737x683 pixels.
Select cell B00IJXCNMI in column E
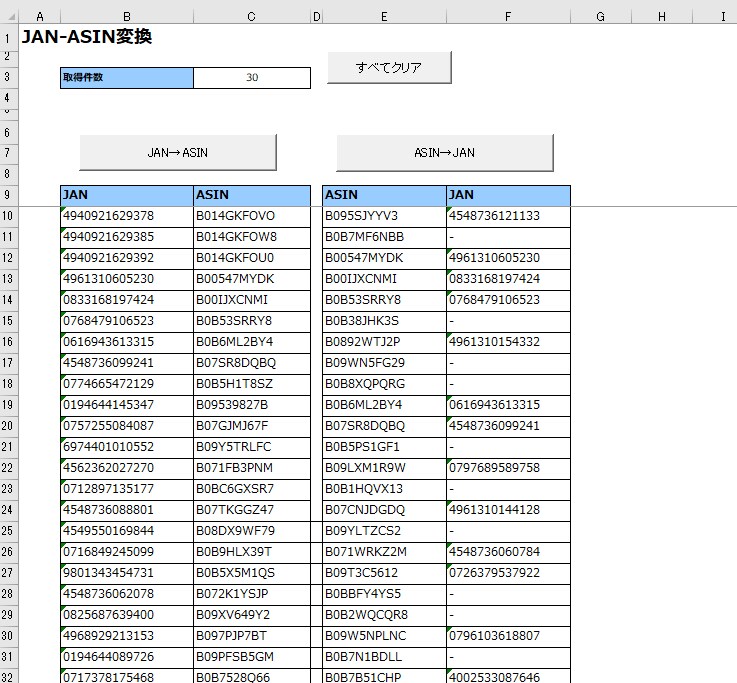click(x=384, y=279)
